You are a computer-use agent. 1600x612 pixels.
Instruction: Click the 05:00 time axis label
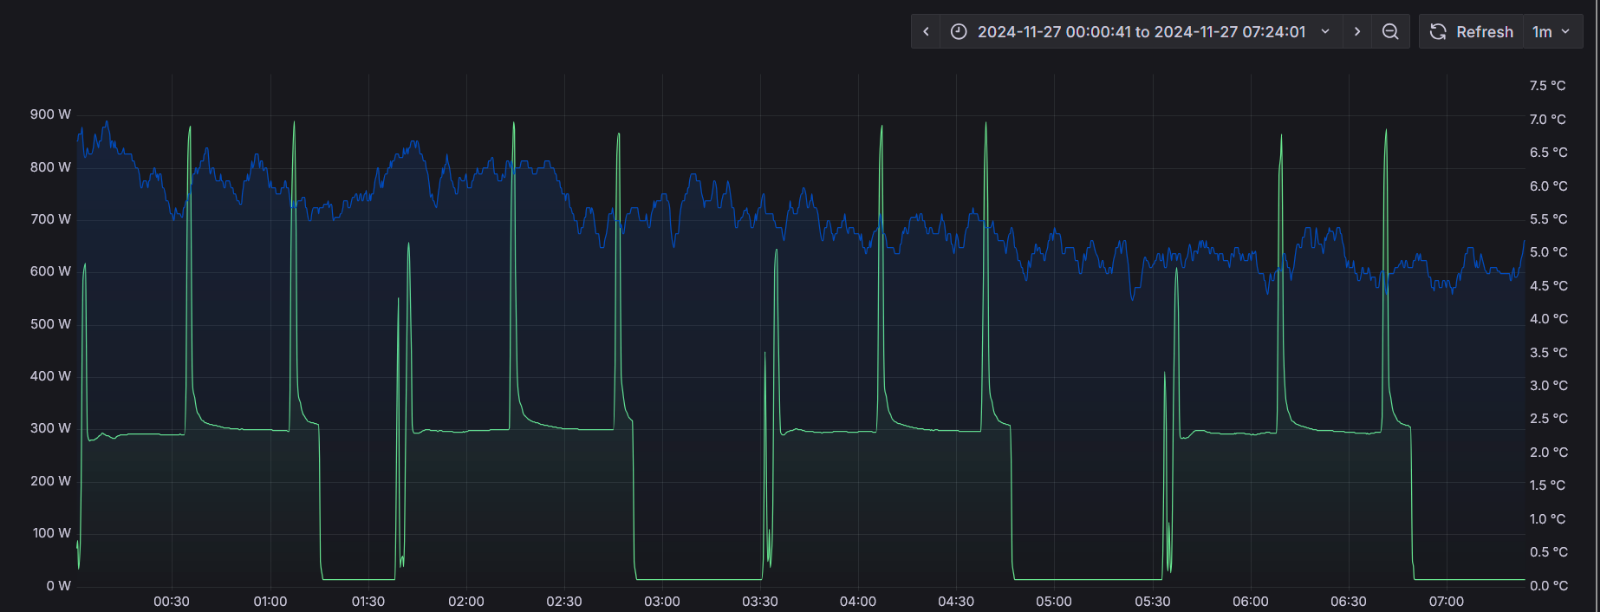[x=1054, y=602]
